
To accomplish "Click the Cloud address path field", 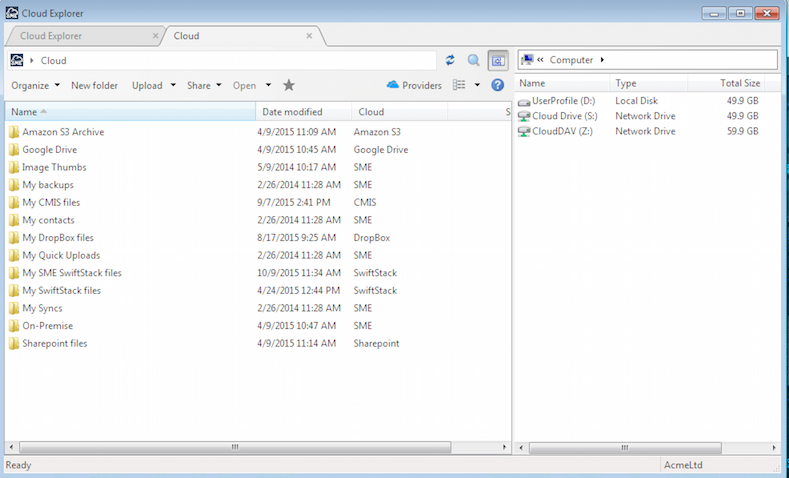I will 230,61.
